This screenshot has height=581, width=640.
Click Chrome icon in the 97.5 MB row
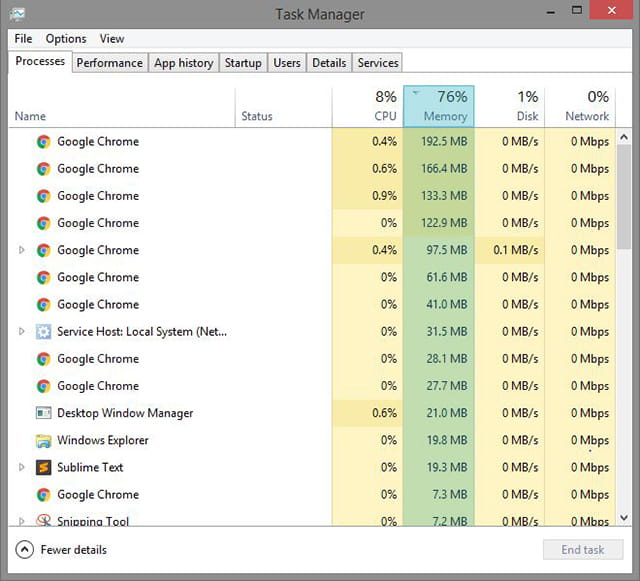pos(43,250)
